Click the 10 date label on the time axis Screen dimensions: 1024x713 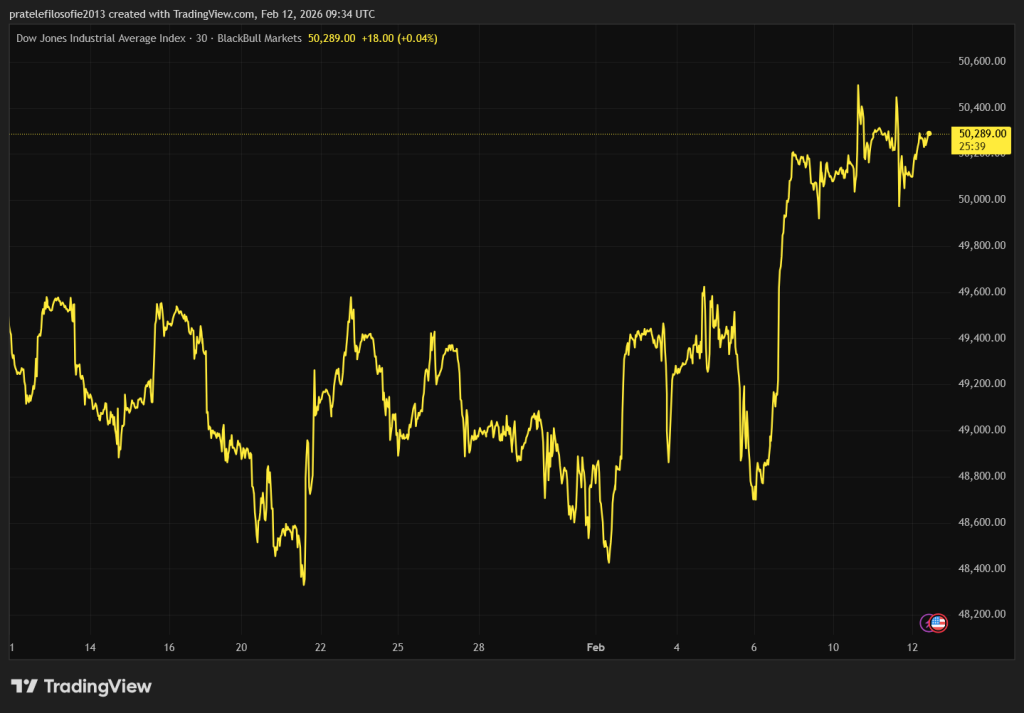[833, 648]
